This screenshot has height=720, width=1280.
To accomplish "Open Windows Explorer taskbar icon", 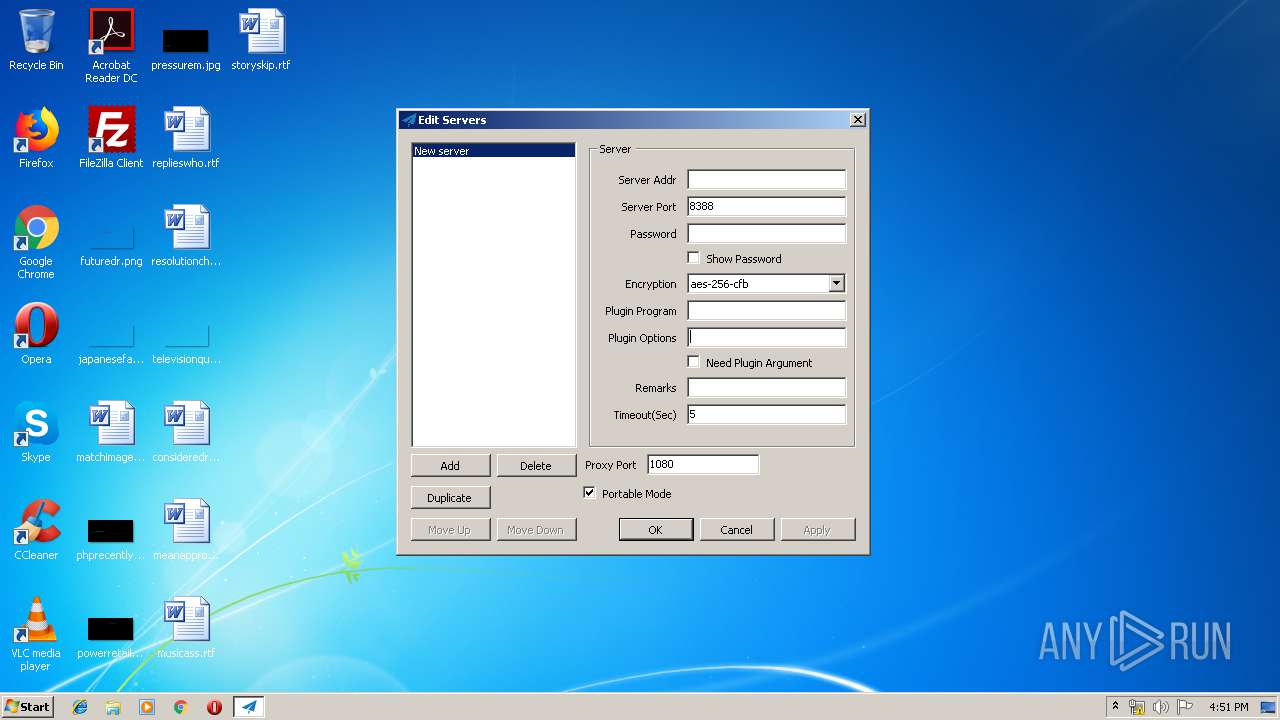I will coord(113,707).
